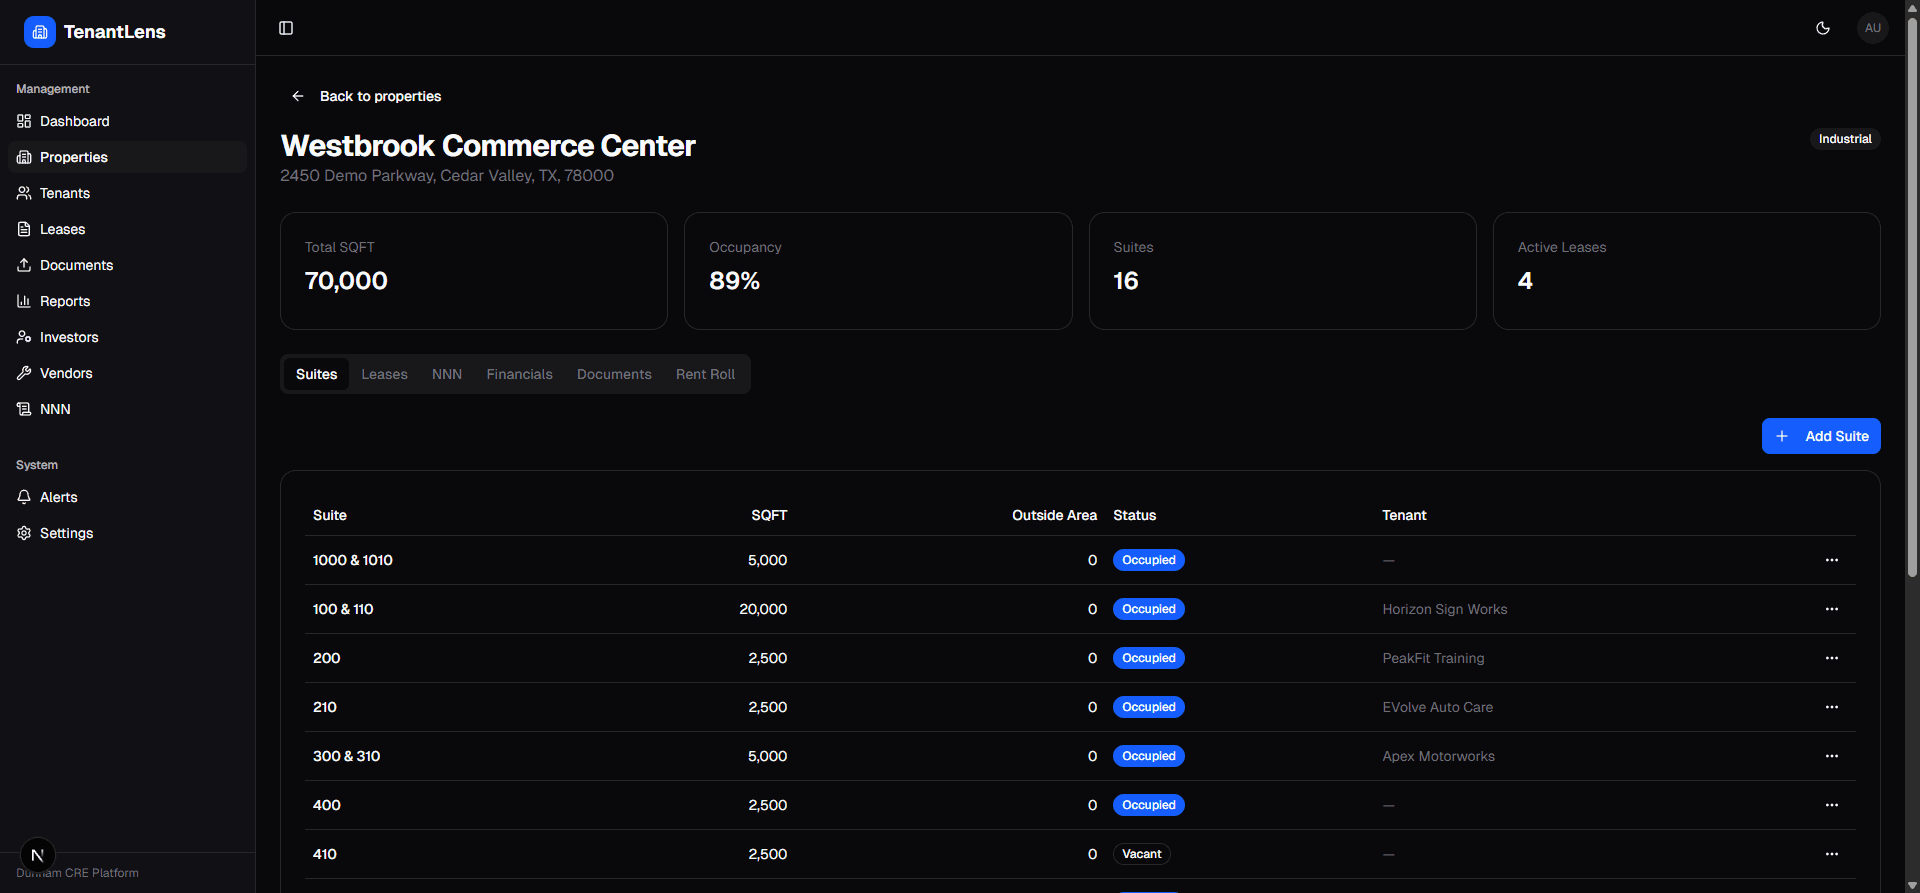Go to Tenants in the sidebar
Image resolution: width=1920 pixels, height=893 pixels.
[65, 193]
